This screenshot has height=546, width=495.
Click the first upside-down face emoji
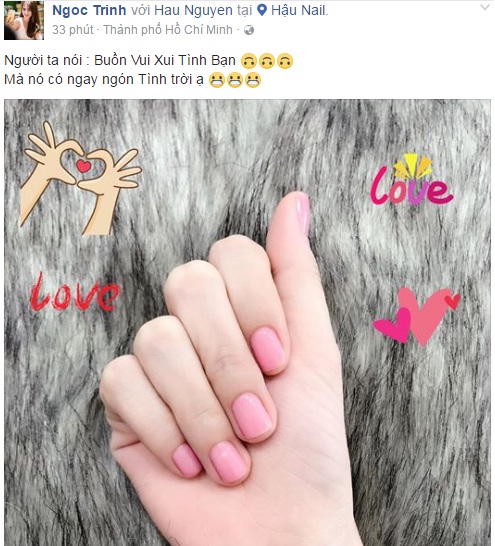pos(249,61)
